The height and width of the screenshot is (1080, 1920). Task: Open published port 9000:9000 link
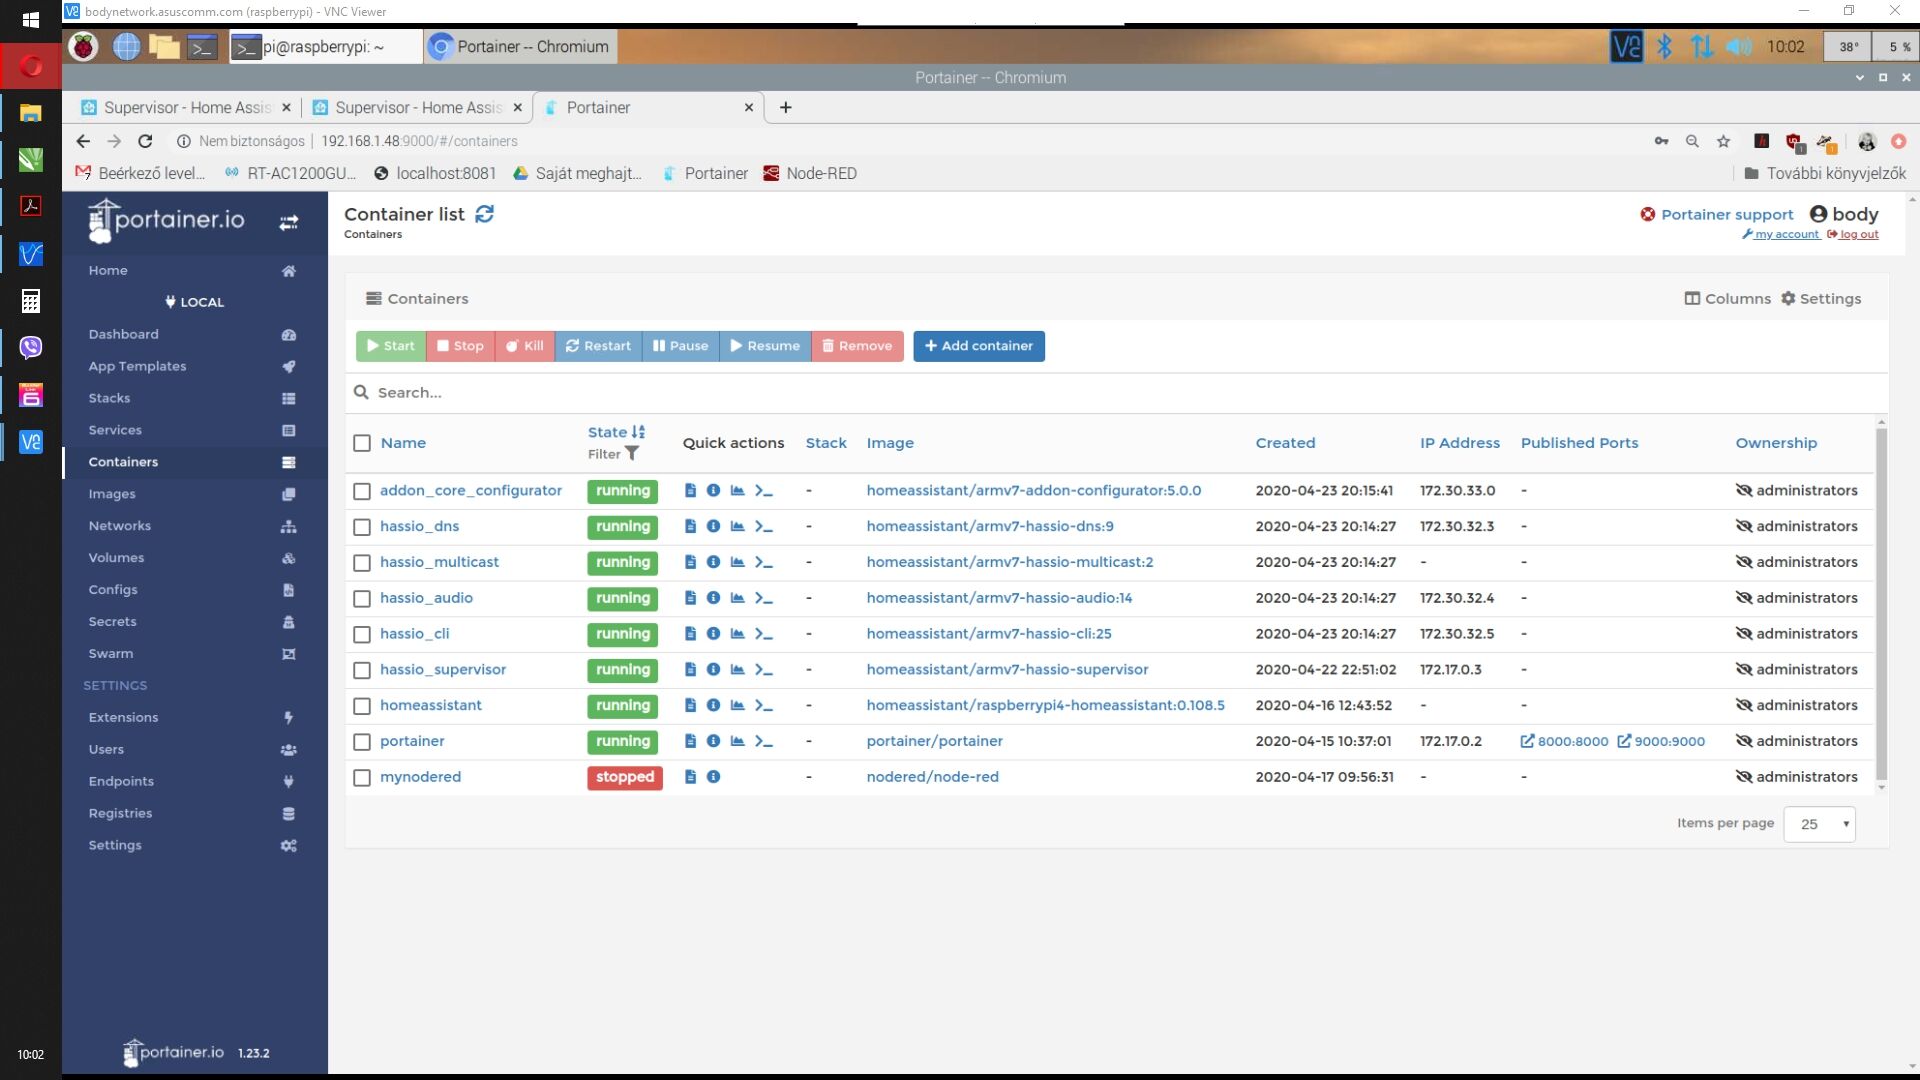pyautogui.click(x=1661, y=741)
